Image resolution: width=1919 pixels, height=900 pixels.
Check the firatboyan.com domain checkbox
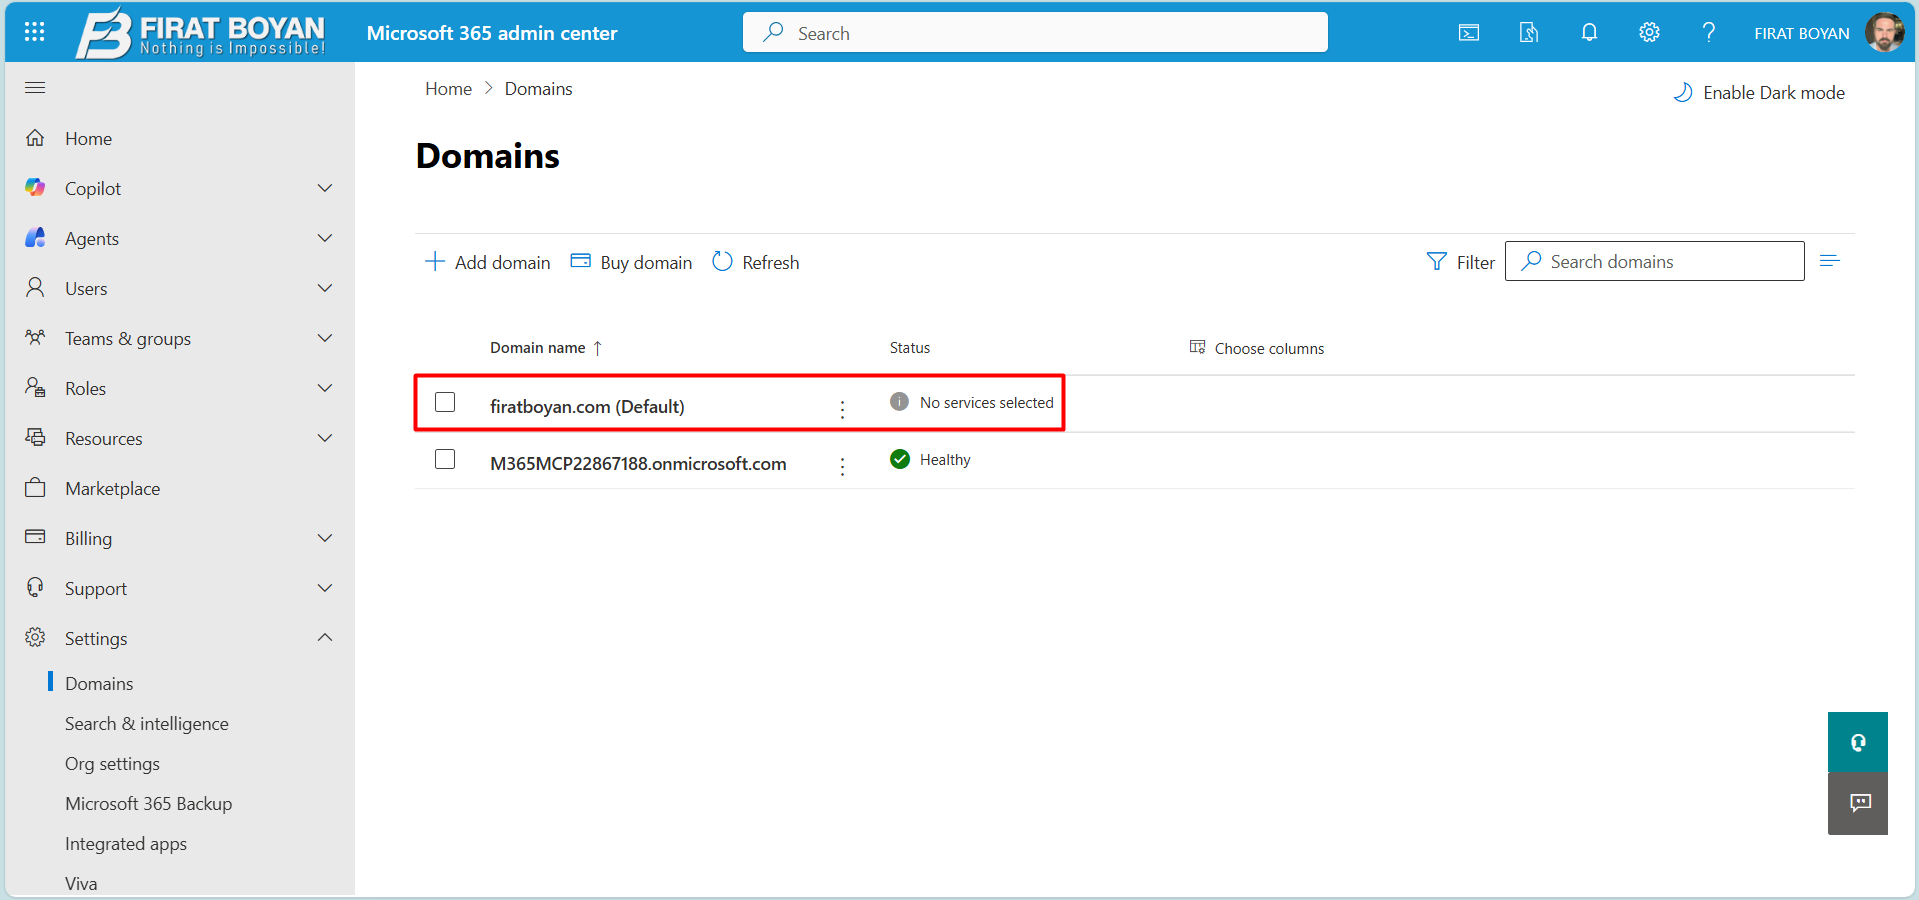tap(444, 402)
